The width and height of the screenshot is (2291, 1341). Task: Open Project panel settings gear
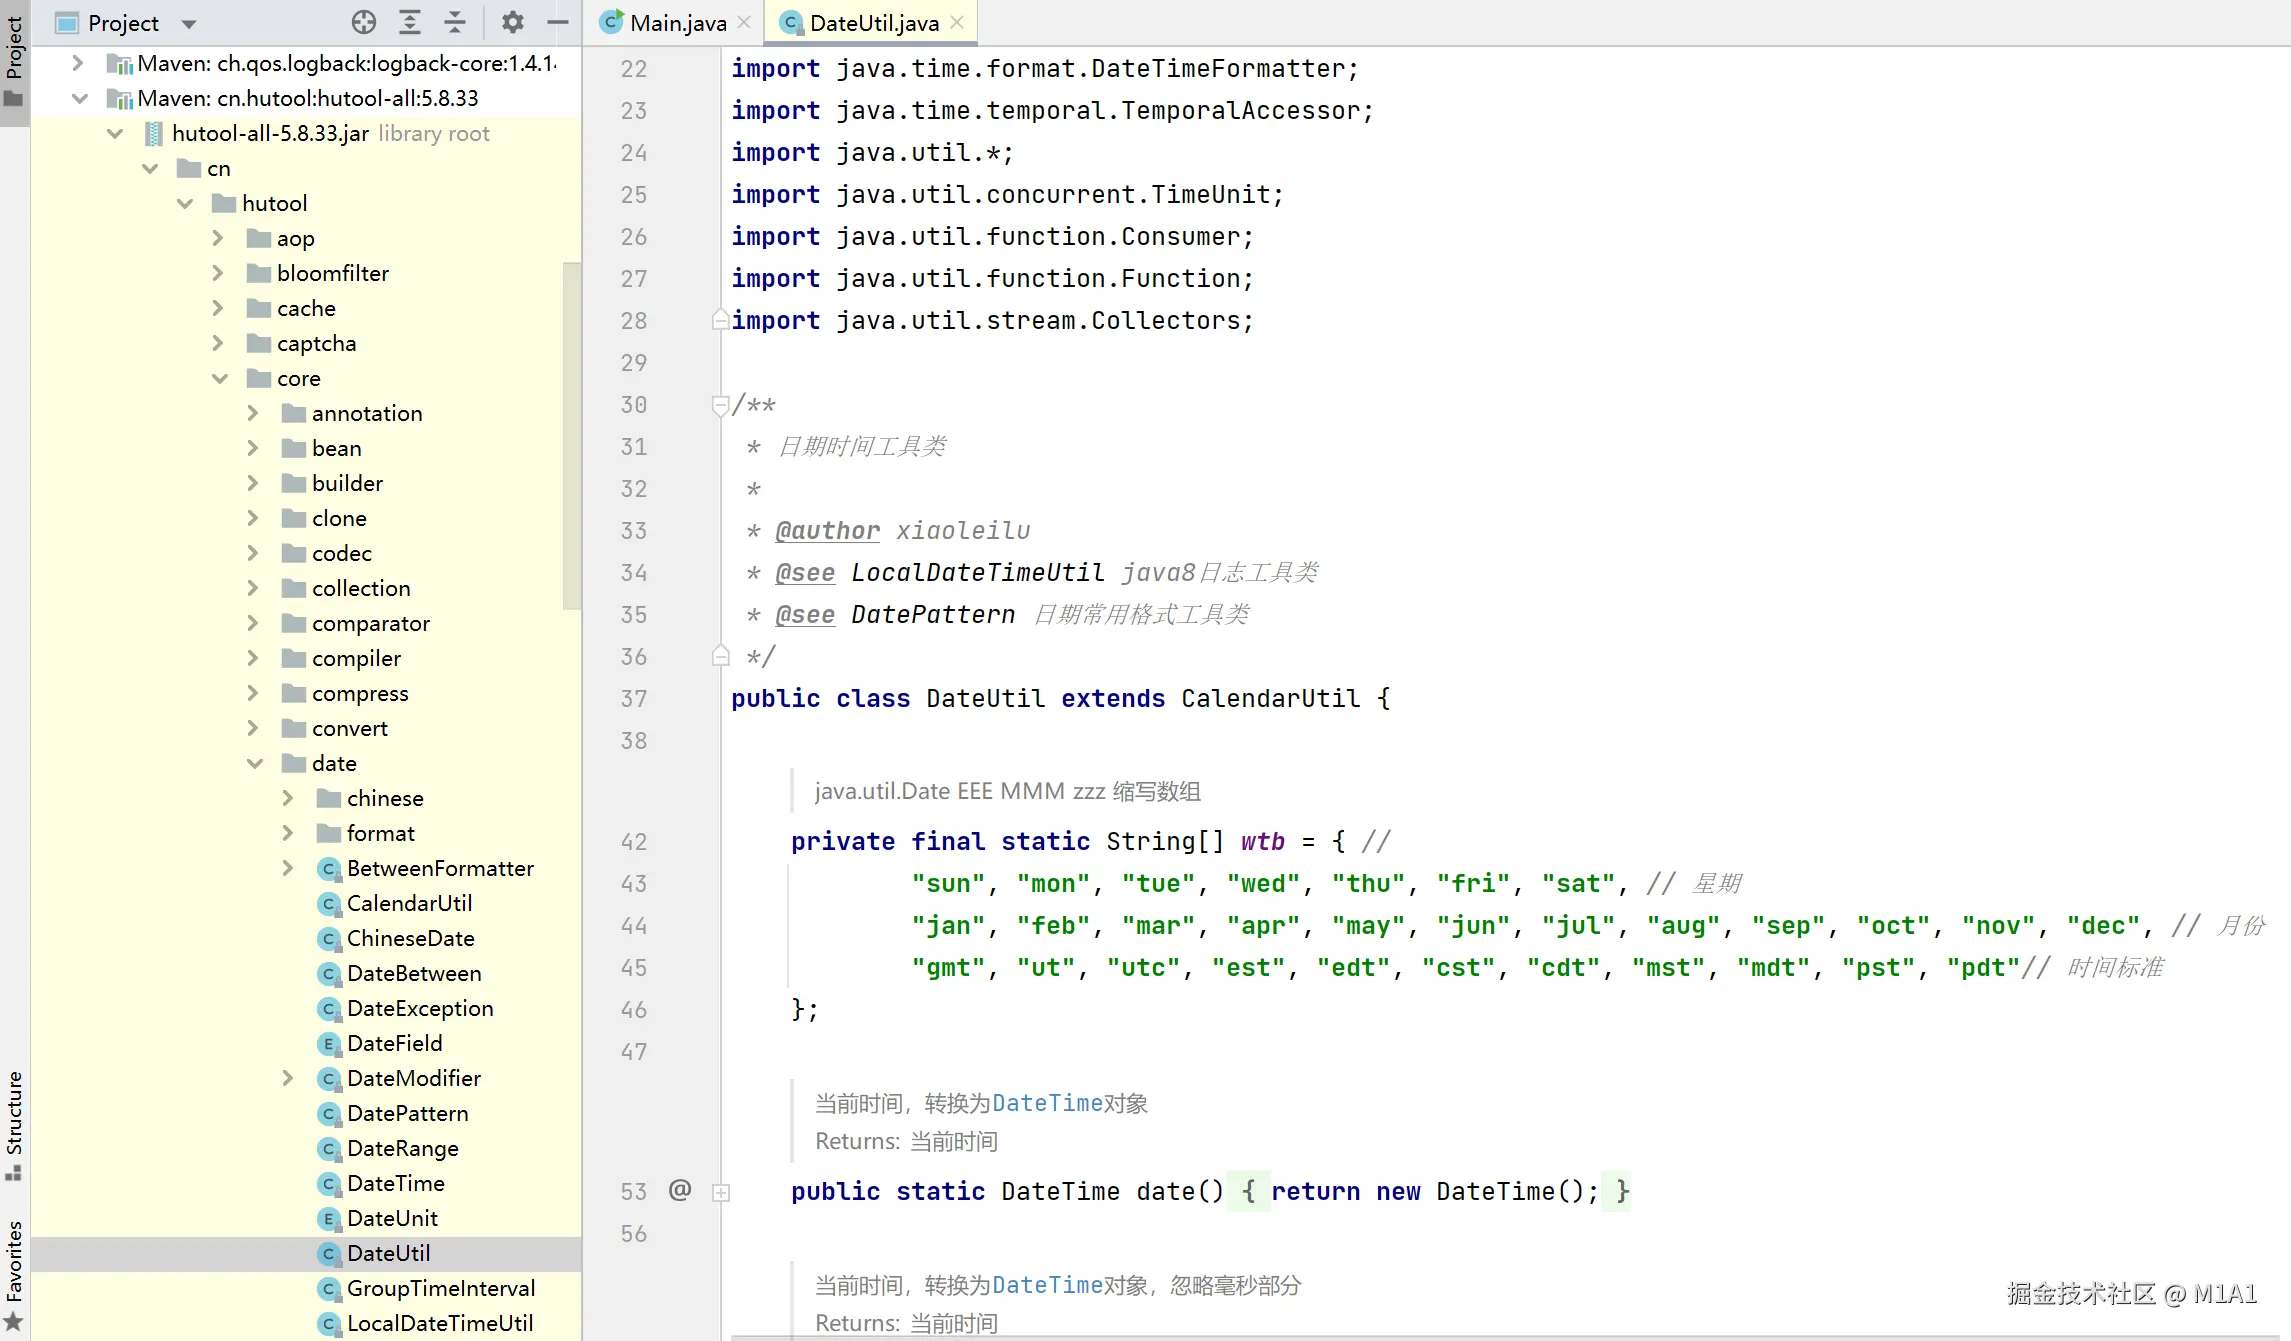click(512, 22)
